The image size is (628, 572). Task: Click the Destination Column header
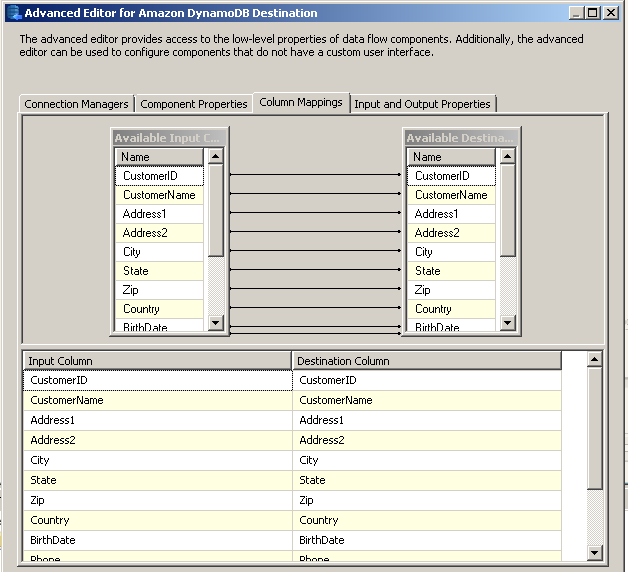[427, 361]
